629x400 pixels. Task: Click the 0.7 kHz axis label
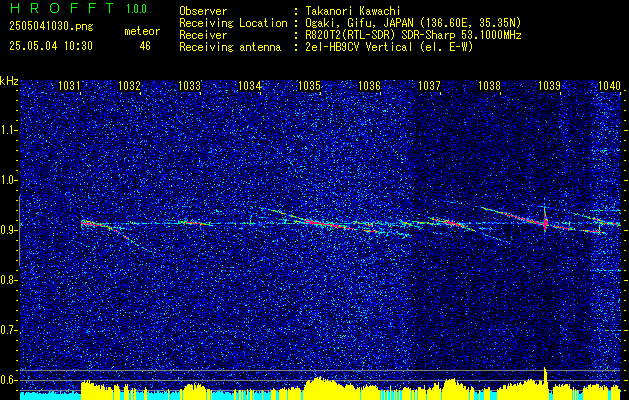coord(9,330)
